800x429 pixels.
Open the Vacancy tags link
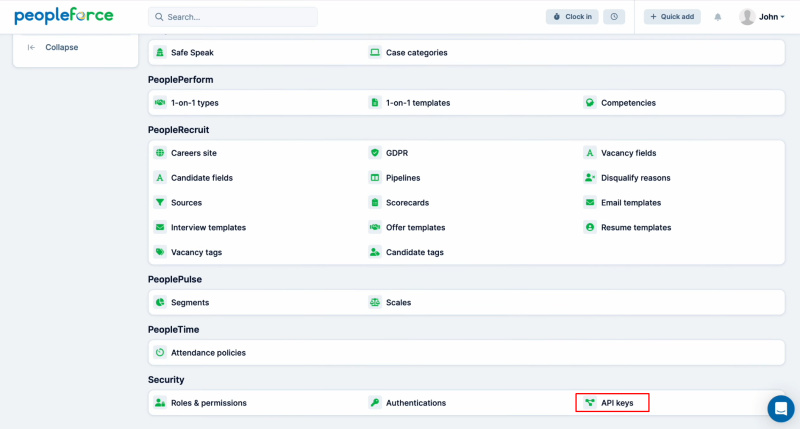pos(196,252)
